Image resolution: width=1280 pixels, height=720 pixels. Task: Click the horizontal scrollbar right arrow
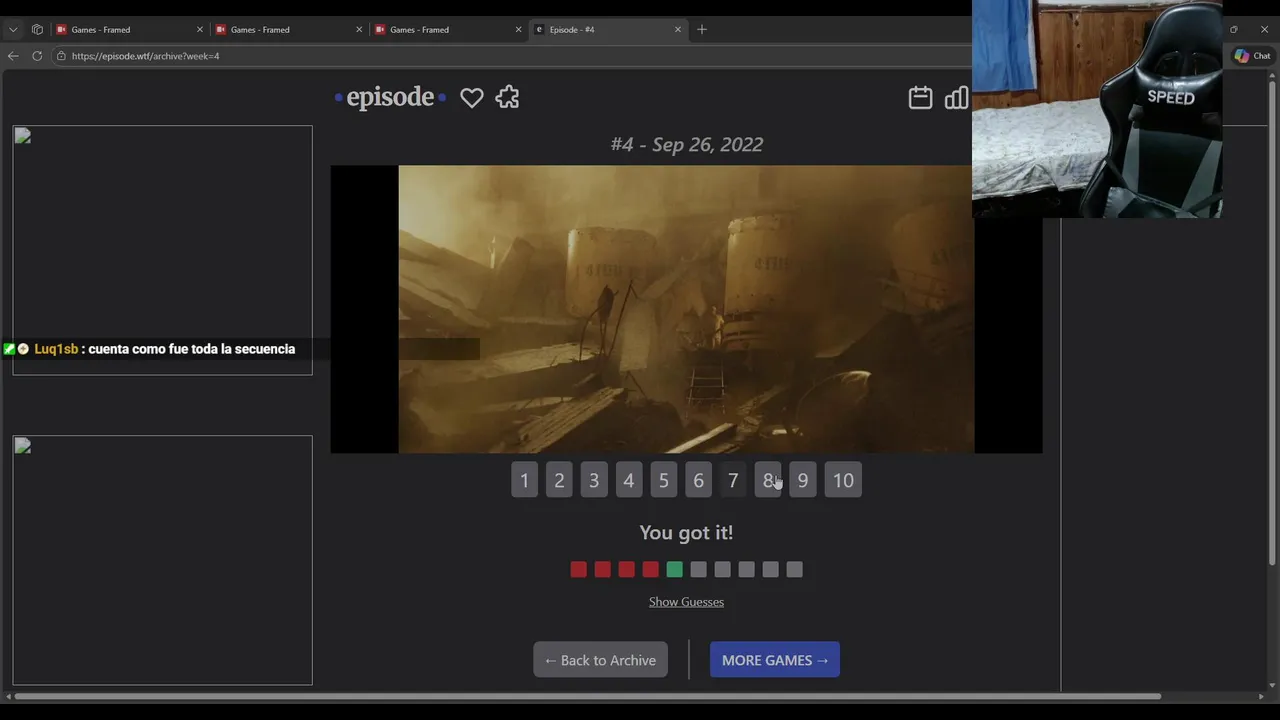1260,696
